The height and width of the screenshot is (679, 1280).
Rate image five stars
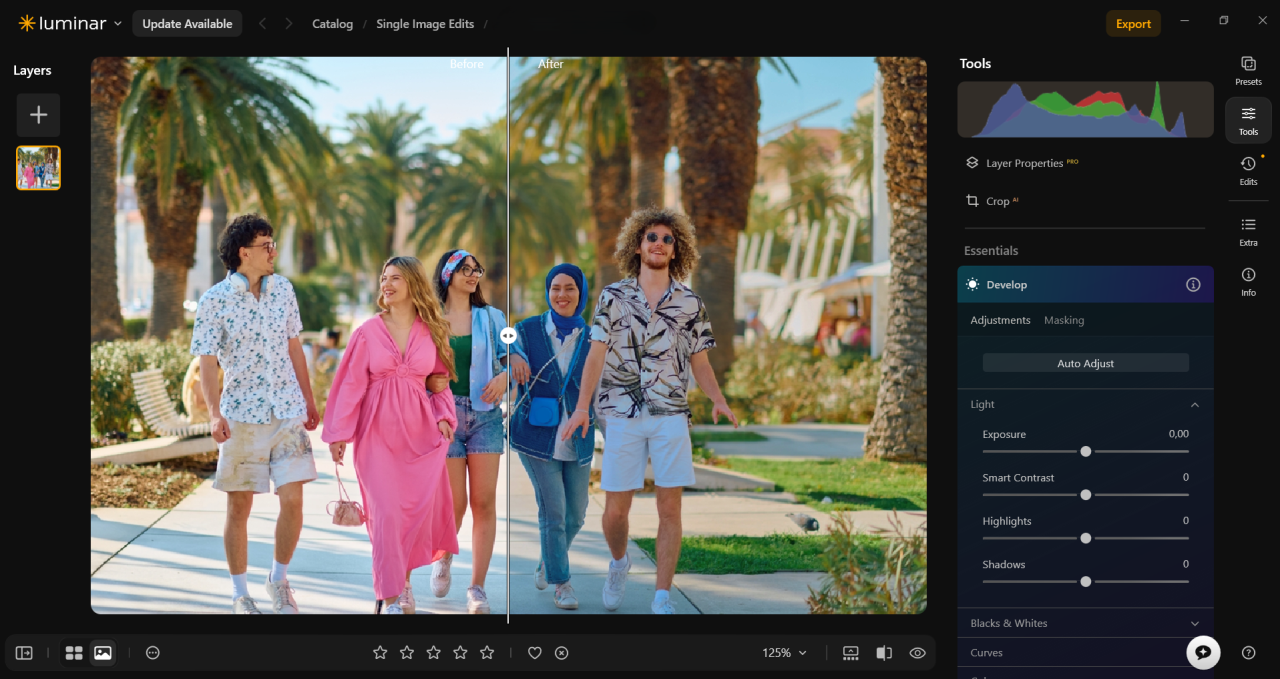[487, 653]
